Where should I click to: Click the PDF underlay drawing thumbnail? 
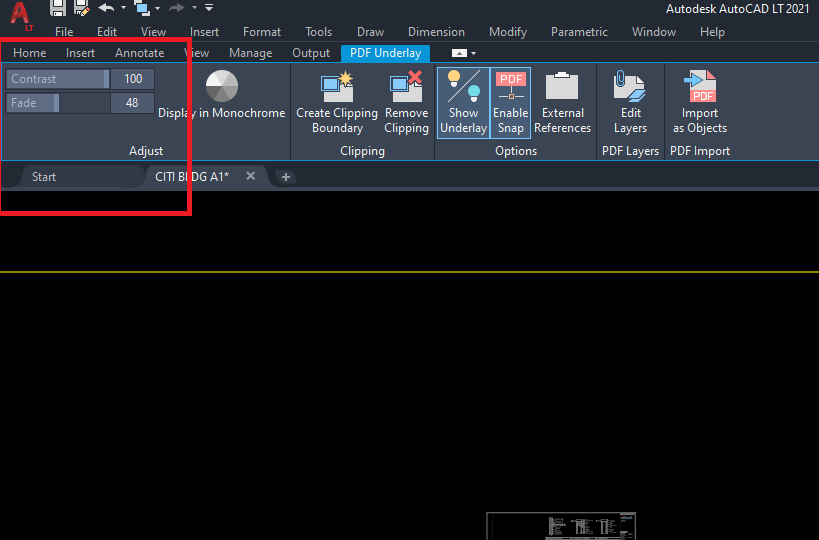point(561,526)
